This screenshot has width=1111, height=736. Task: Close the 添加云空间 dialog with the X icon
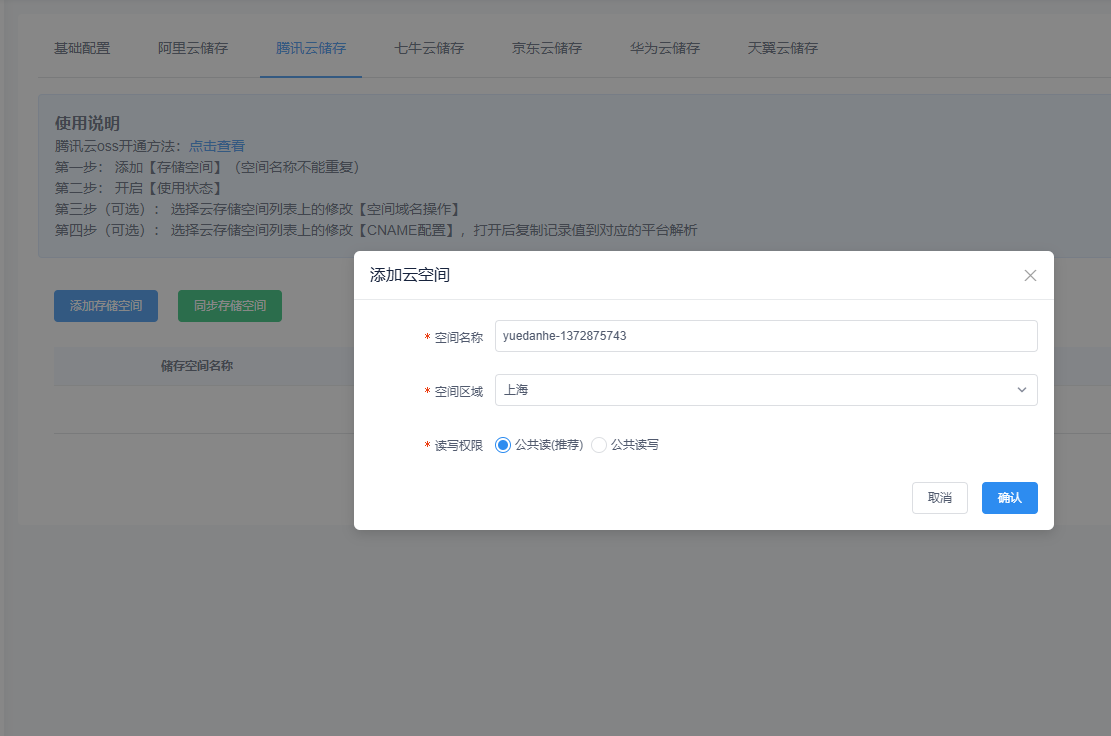1030,275
